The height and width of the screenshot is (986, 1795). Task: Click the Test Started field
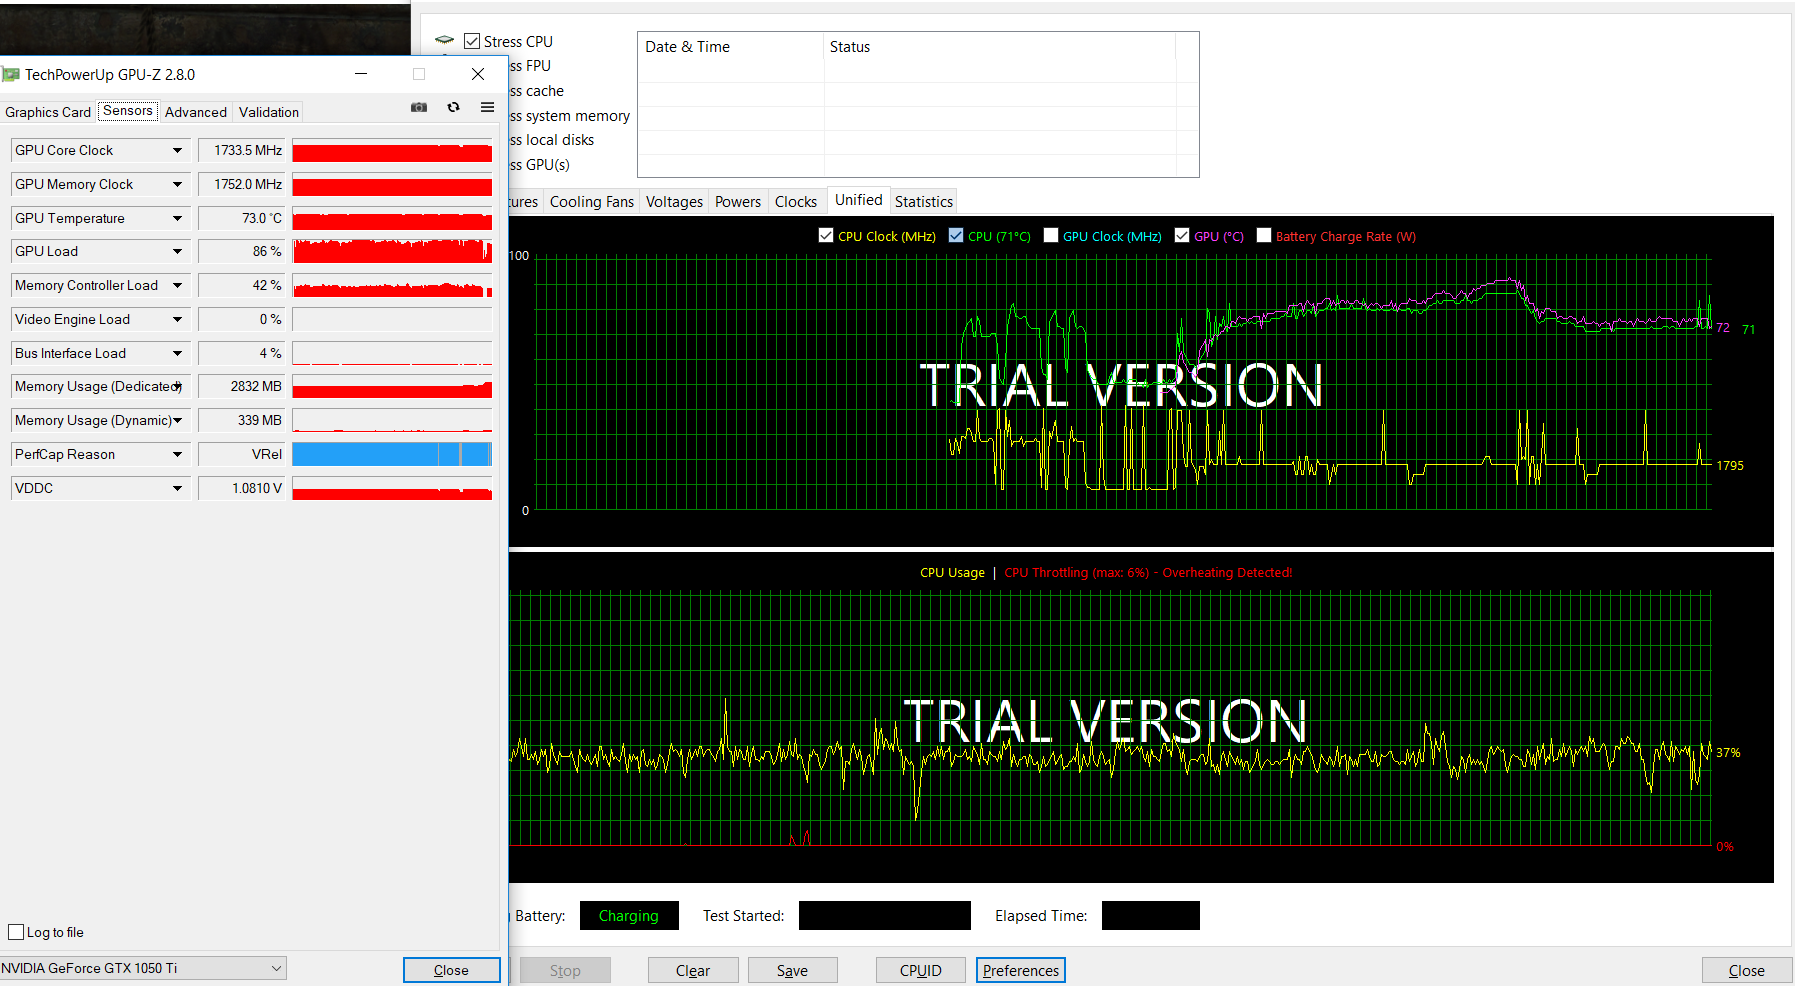click(x=885, y=915)
